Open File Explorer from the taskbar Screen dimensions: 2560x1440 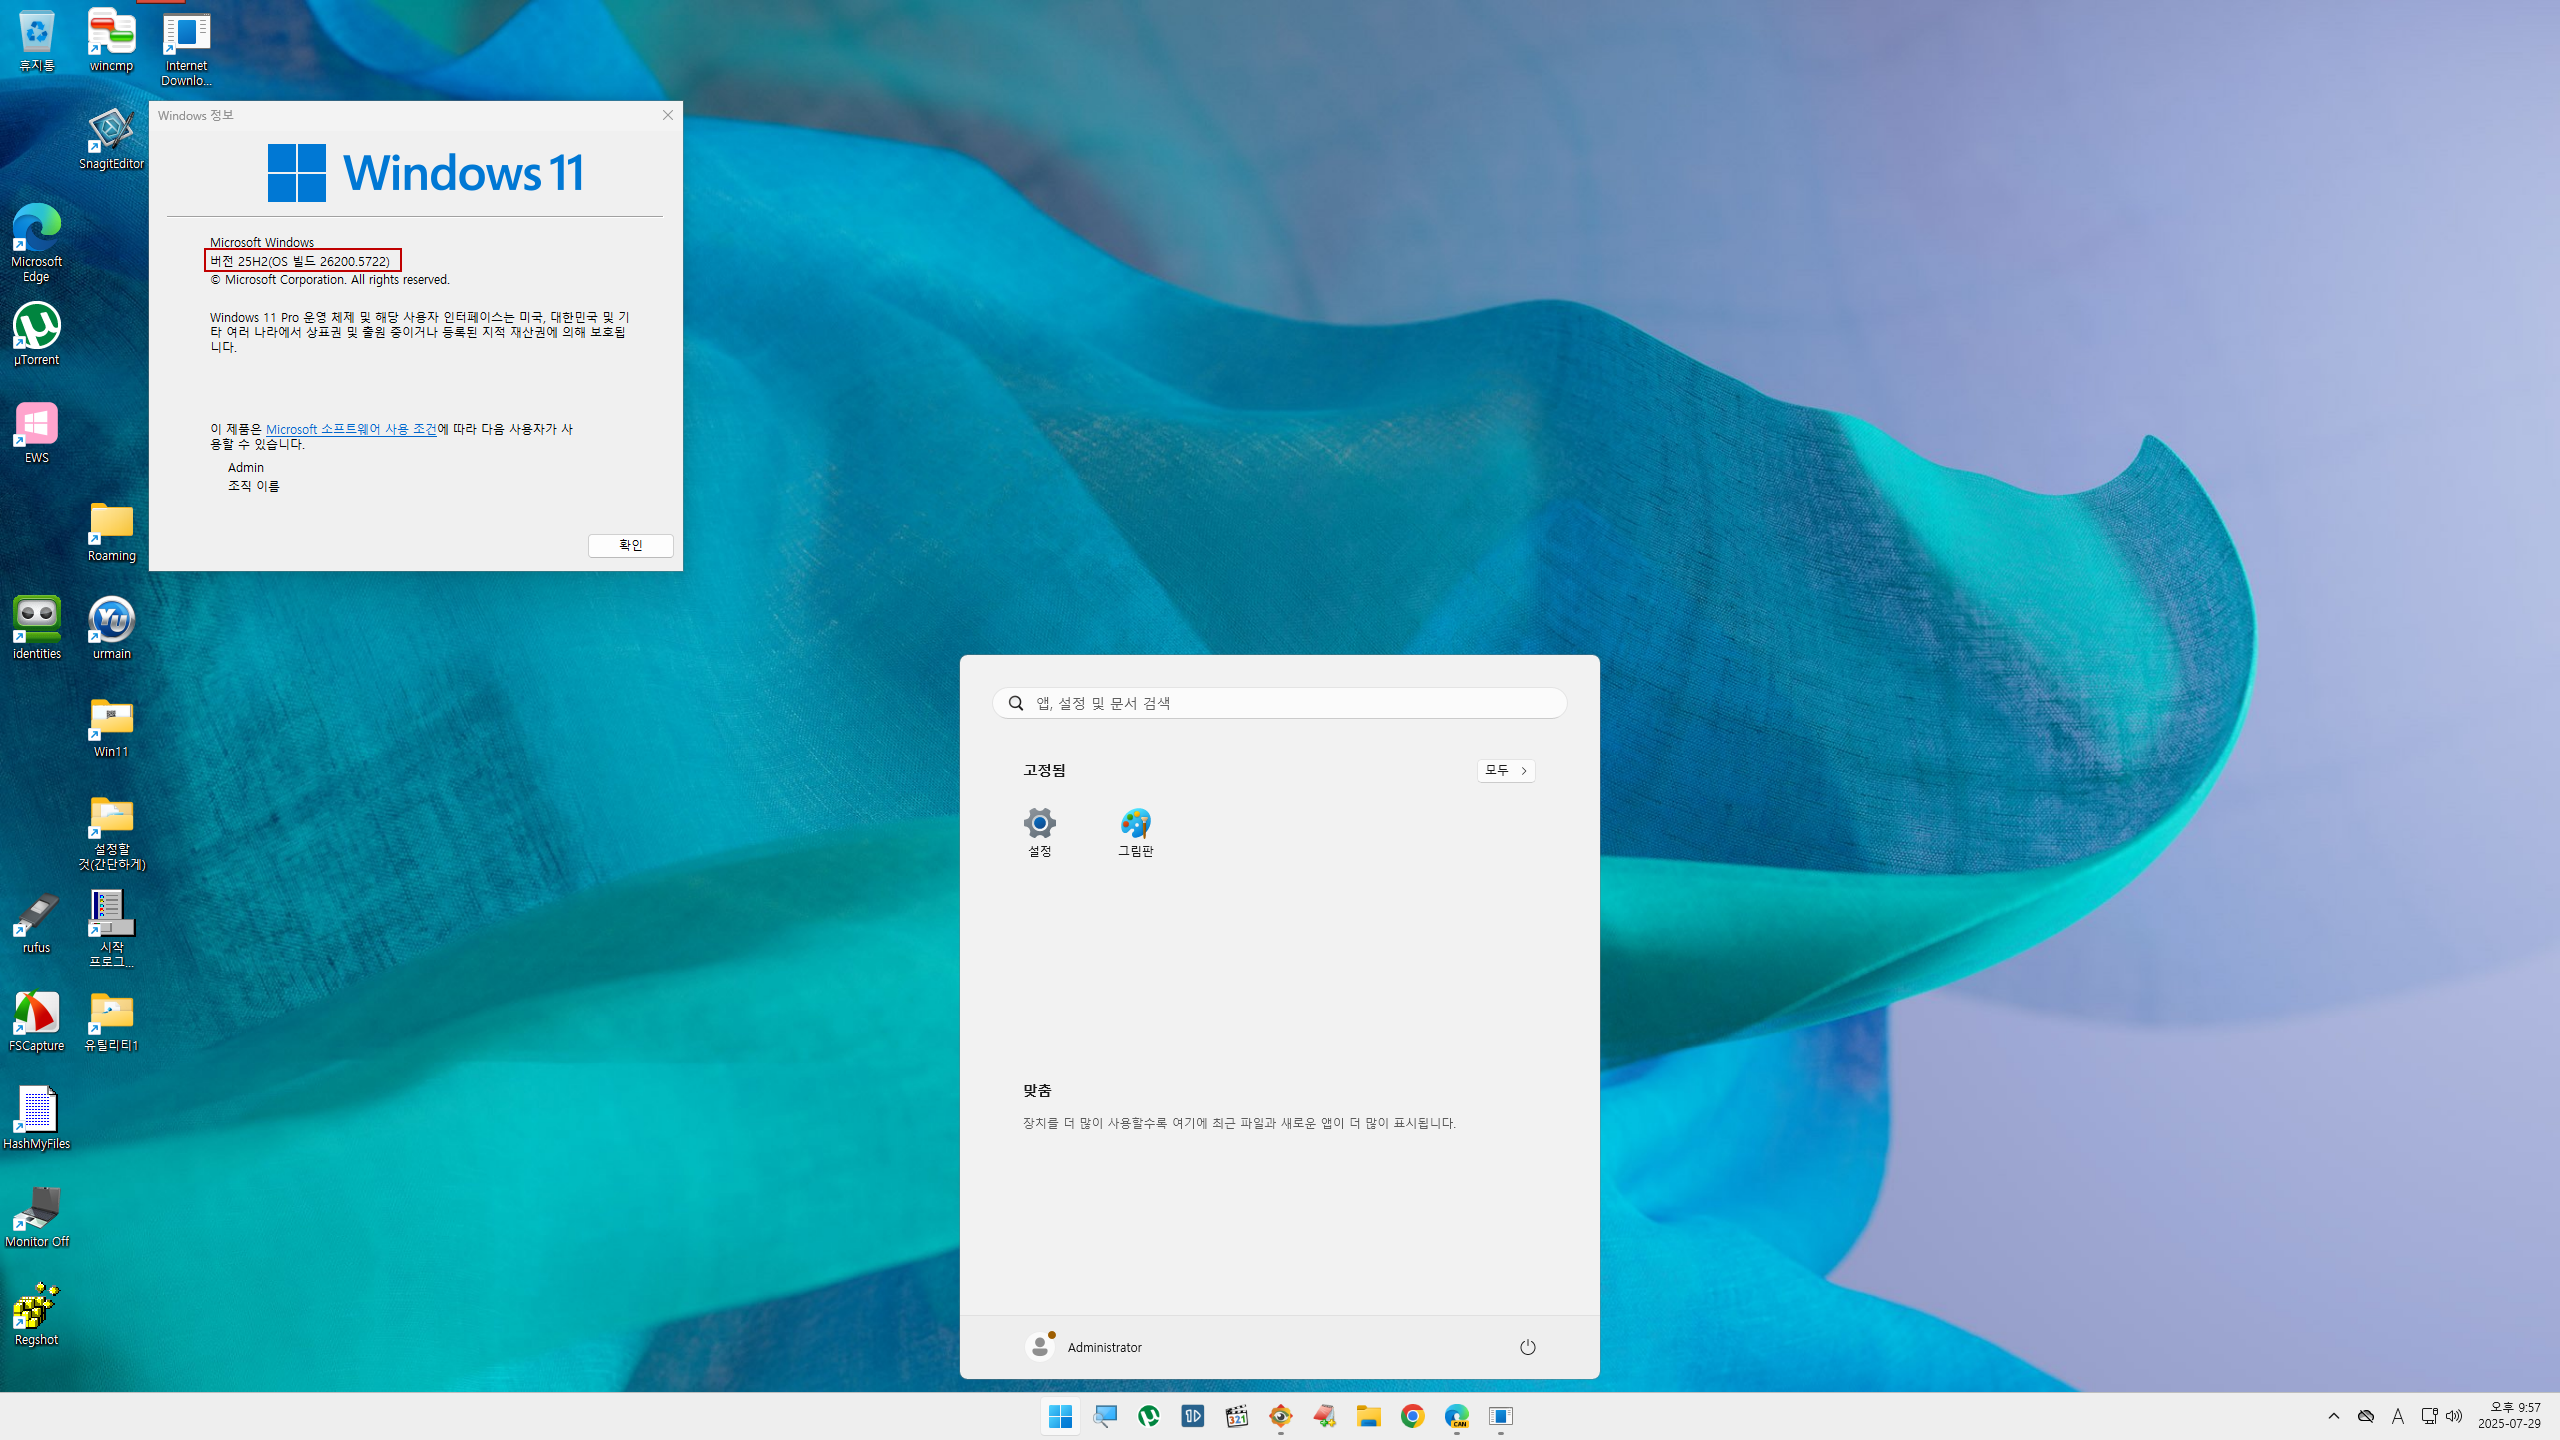[x=1368, y=1416]
